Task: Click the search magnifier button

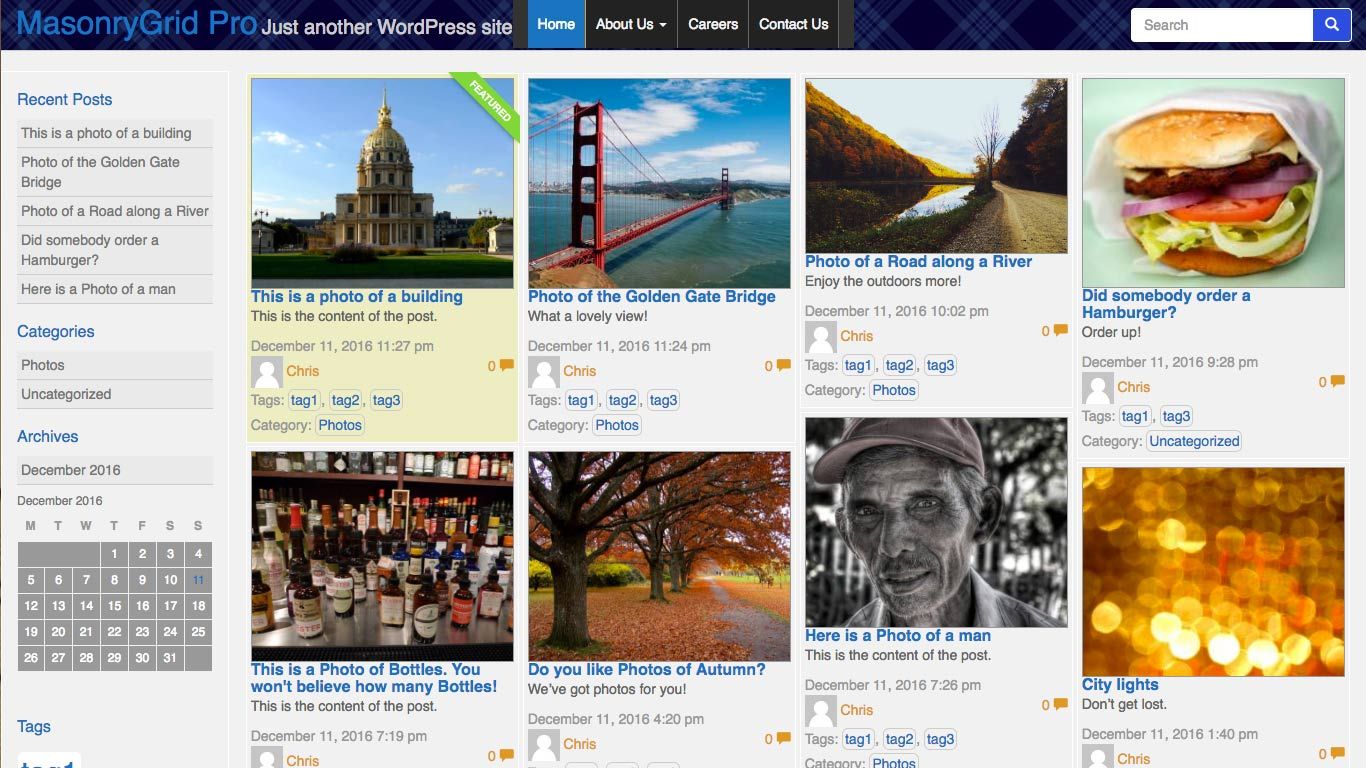Action: 1331,25
